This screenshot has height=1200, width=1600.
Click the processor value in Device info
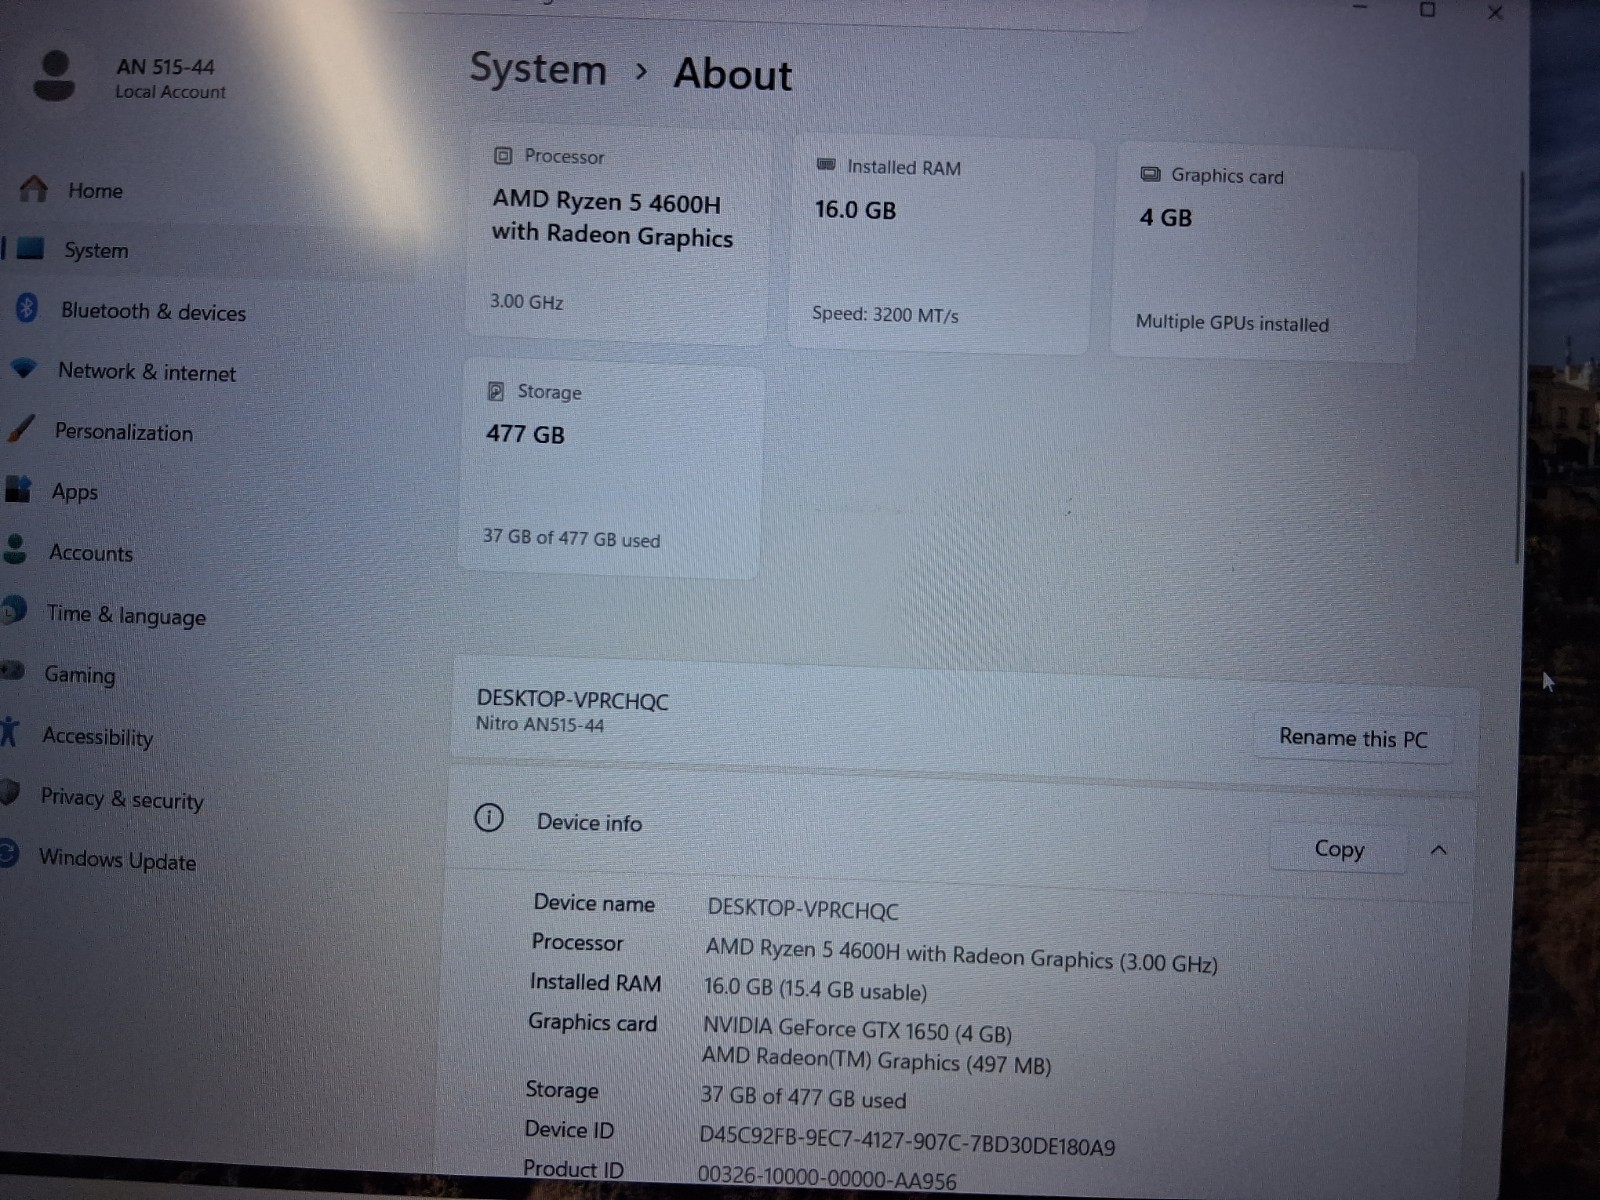961,955
